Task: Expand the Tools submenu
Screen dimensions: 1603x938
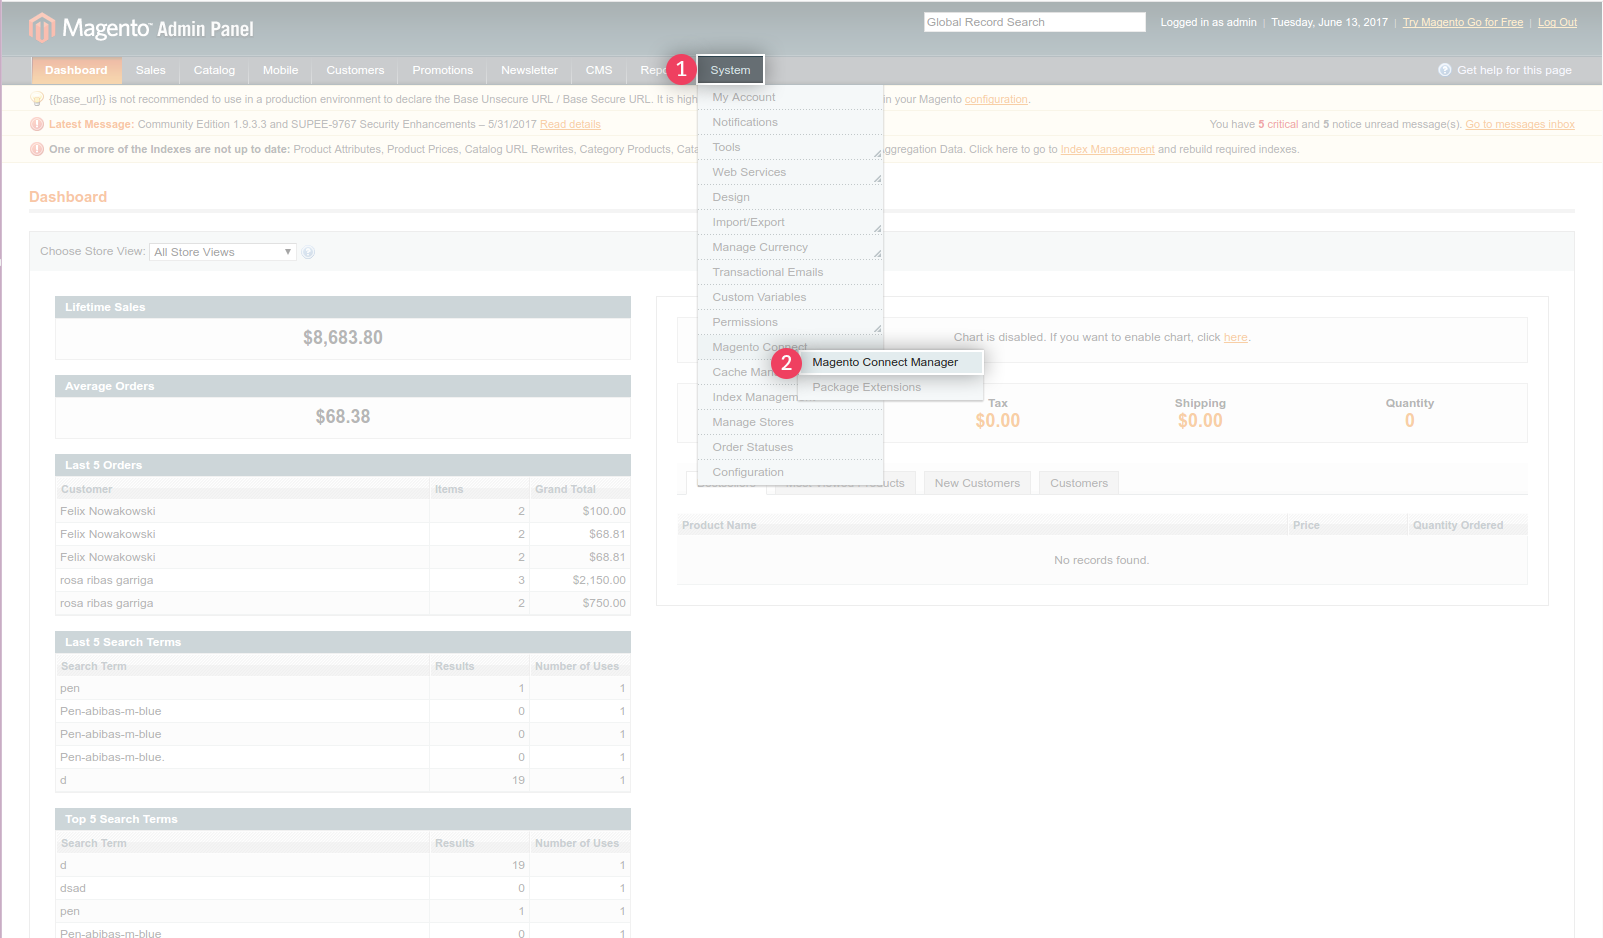Action: tap(790, 147)
